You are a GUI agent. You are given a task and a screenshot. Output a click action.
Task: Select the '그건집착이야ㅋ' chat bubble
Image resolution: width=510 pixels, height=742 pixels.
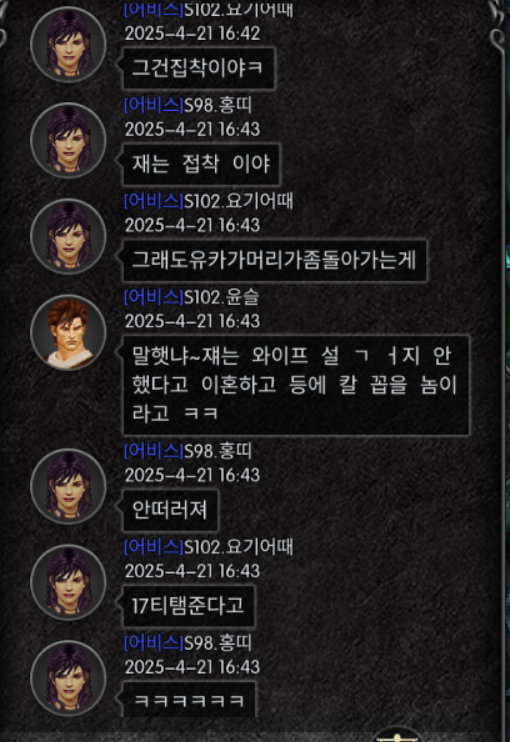[198, 68]
